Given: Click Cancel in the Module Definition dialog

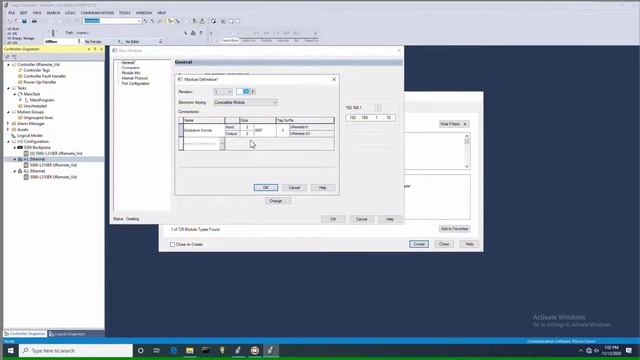Looking at the screenshot, I should [x=294, y=188].
